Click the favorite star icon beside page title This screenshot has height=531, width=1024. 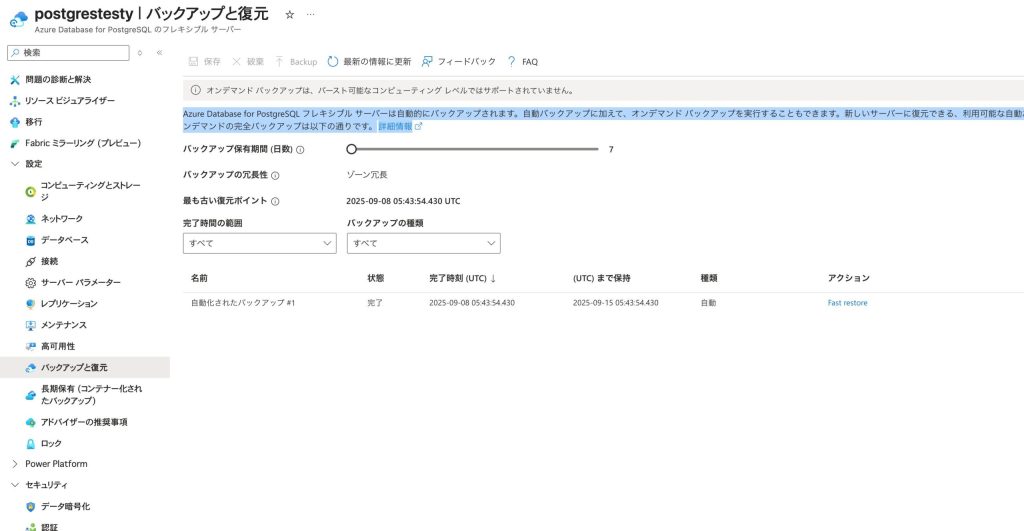(x=290, y=15)
